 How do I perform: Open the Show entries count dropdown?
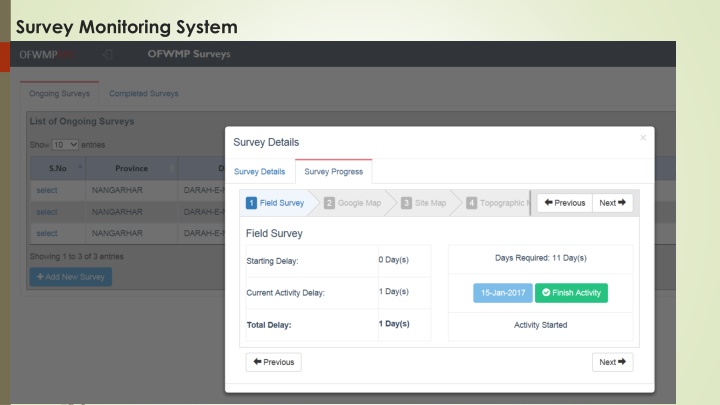click(65, 144)
